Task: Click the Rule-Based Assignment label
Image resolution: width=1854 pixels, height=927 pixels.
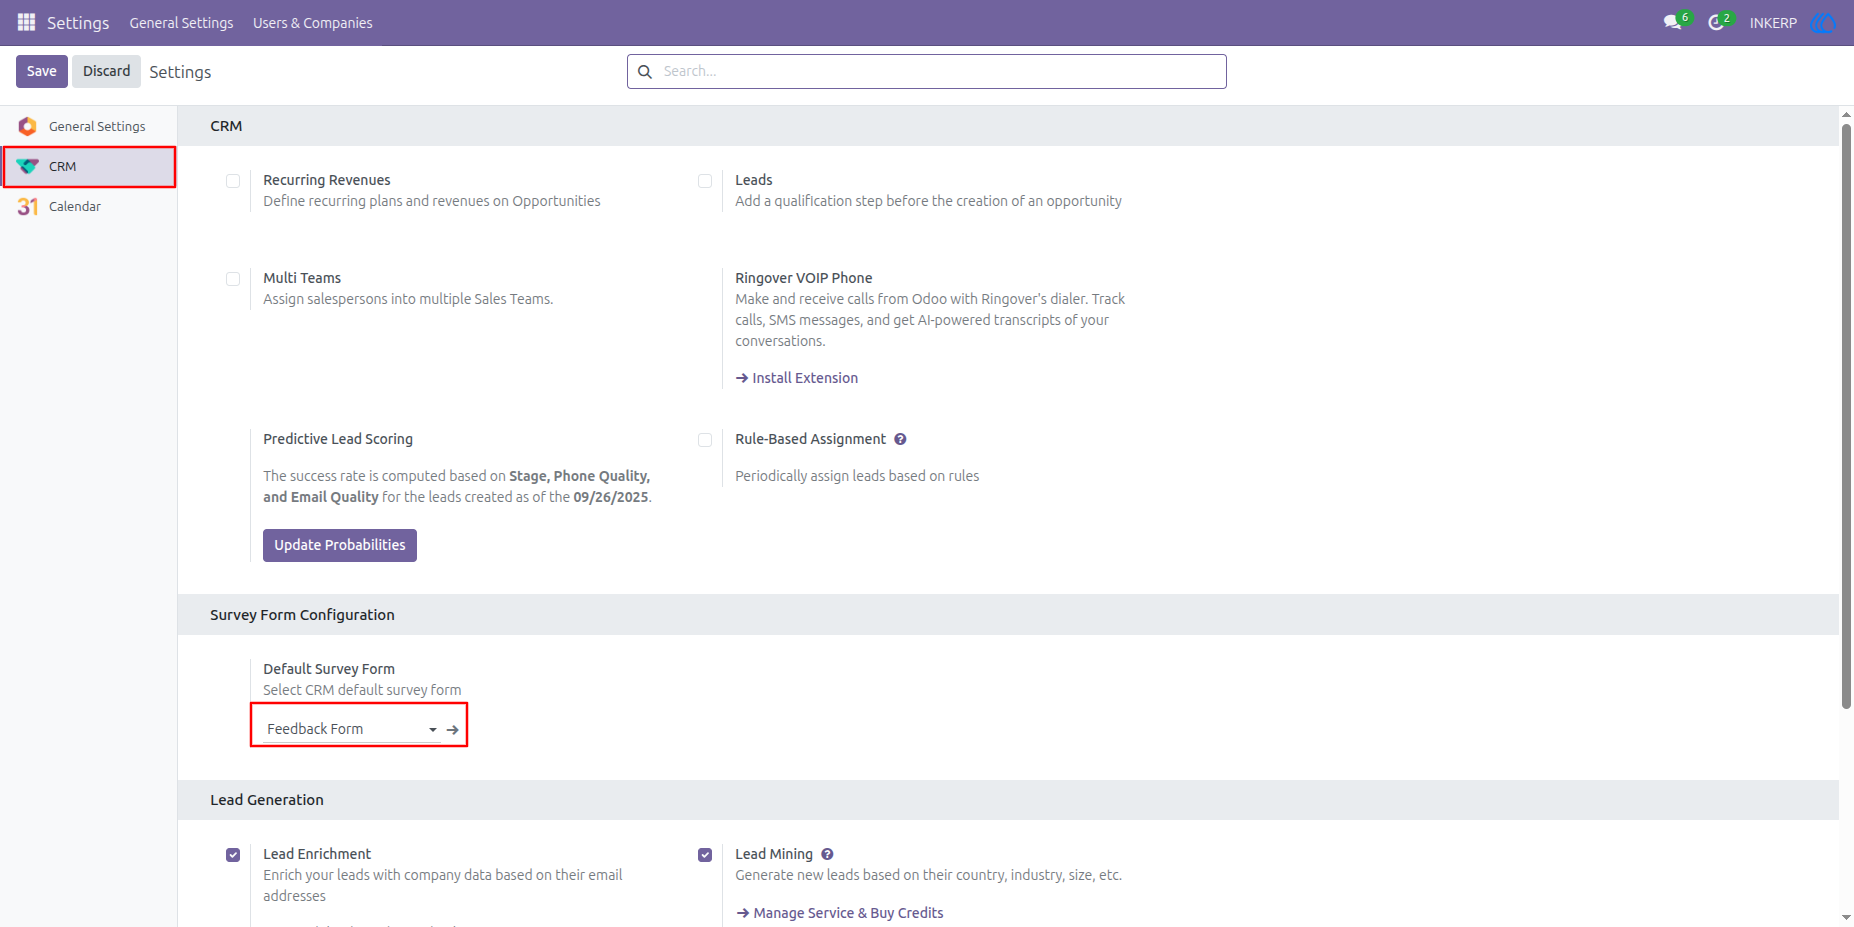Action: [810, 439]
